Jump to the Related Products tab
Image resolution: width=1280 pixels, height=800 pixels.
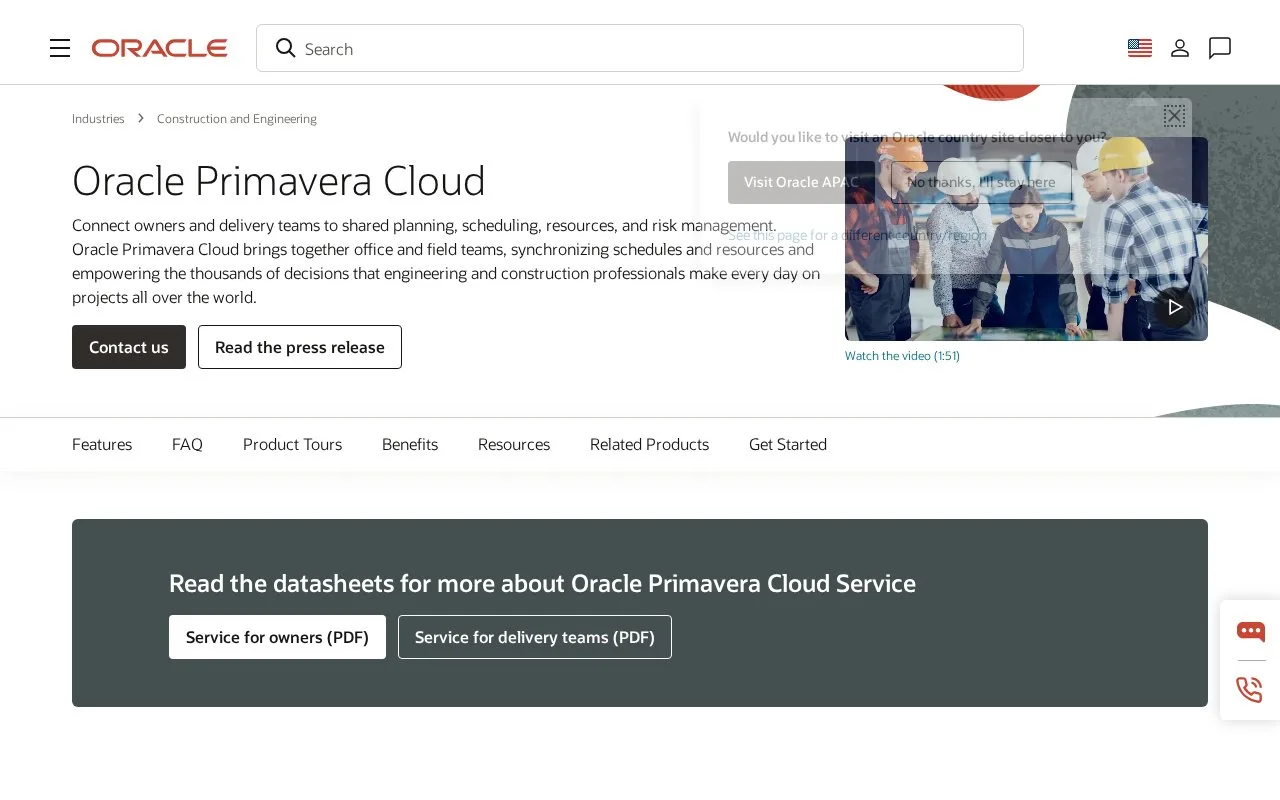[x=649, y=444]
